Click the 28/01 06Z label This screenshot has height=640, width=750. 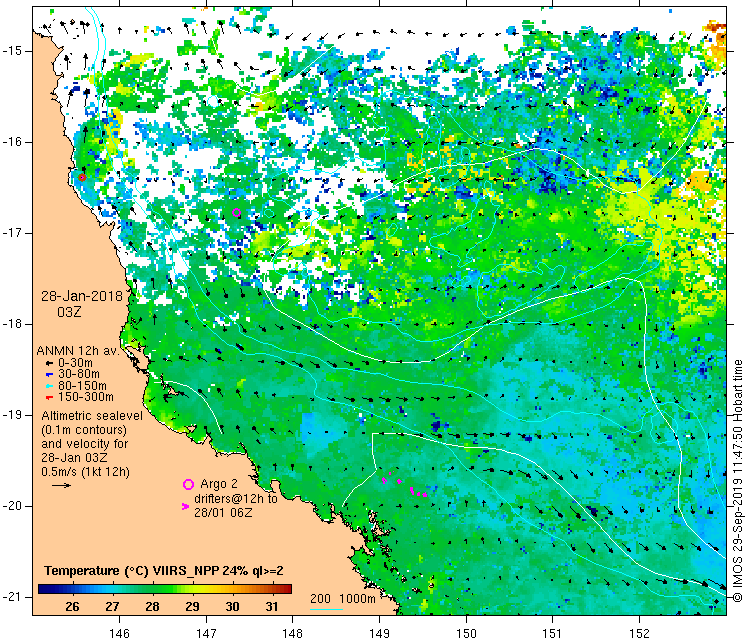pos(223,512)
